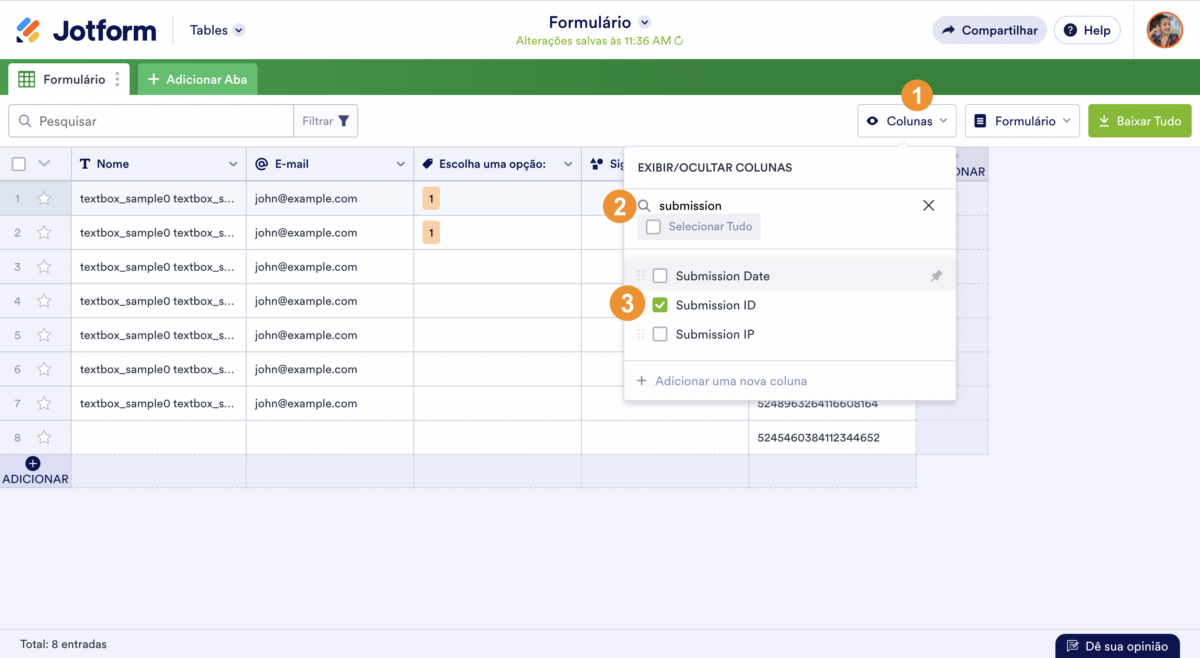
Task: Star the entry in row 4
Action: pyautogui.click(x=44, y=301)
